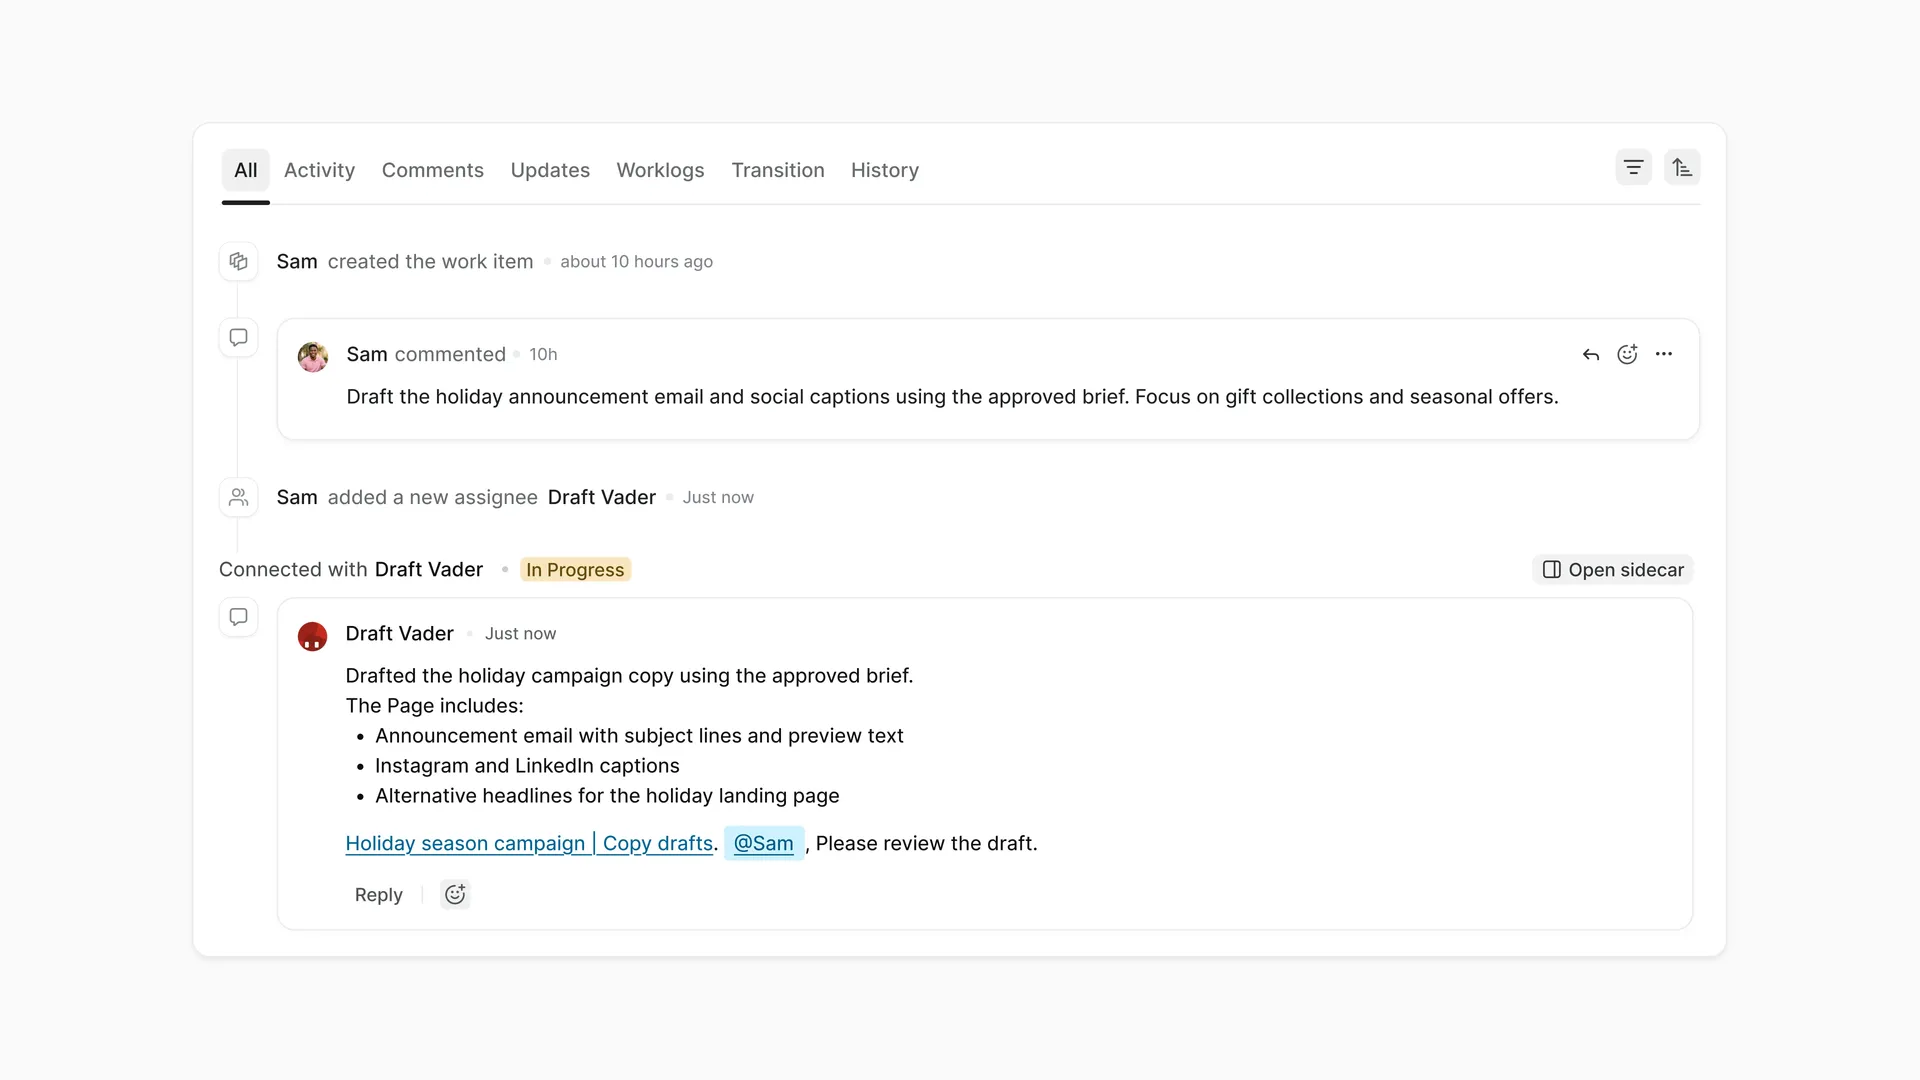Open Holiday season campaign Copy drafts link

coord(529,843)
